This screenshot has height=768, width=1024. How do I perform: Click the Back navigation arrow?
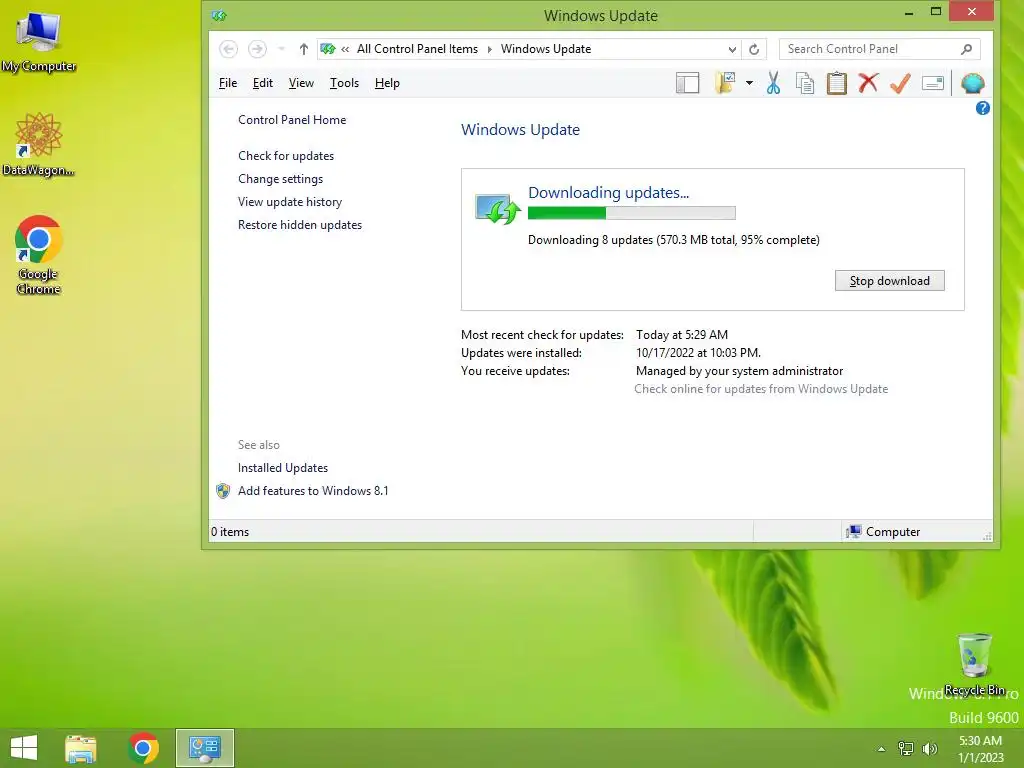click(x=229, y=49)
